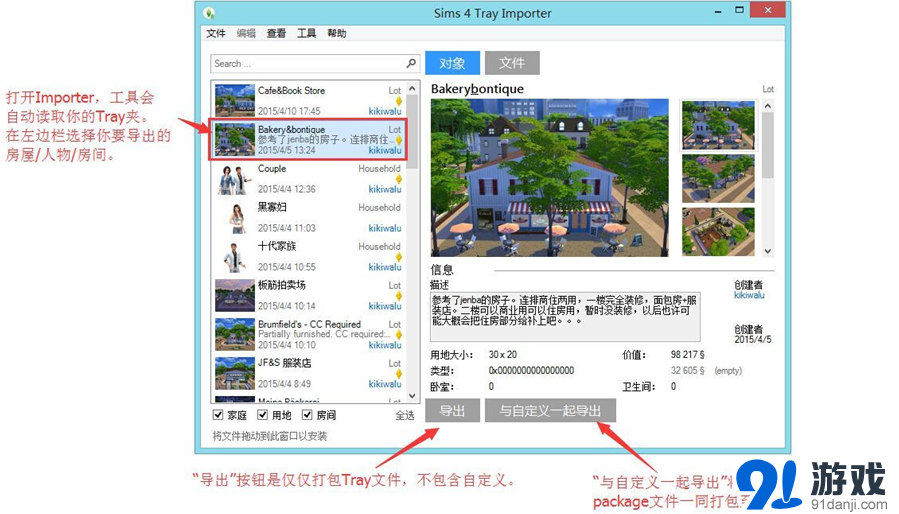This screenshot has height=514, width=899.
Task: Click the list vertical scrollbar thumb
Action: pyautogui.click(x=412, y=132)
